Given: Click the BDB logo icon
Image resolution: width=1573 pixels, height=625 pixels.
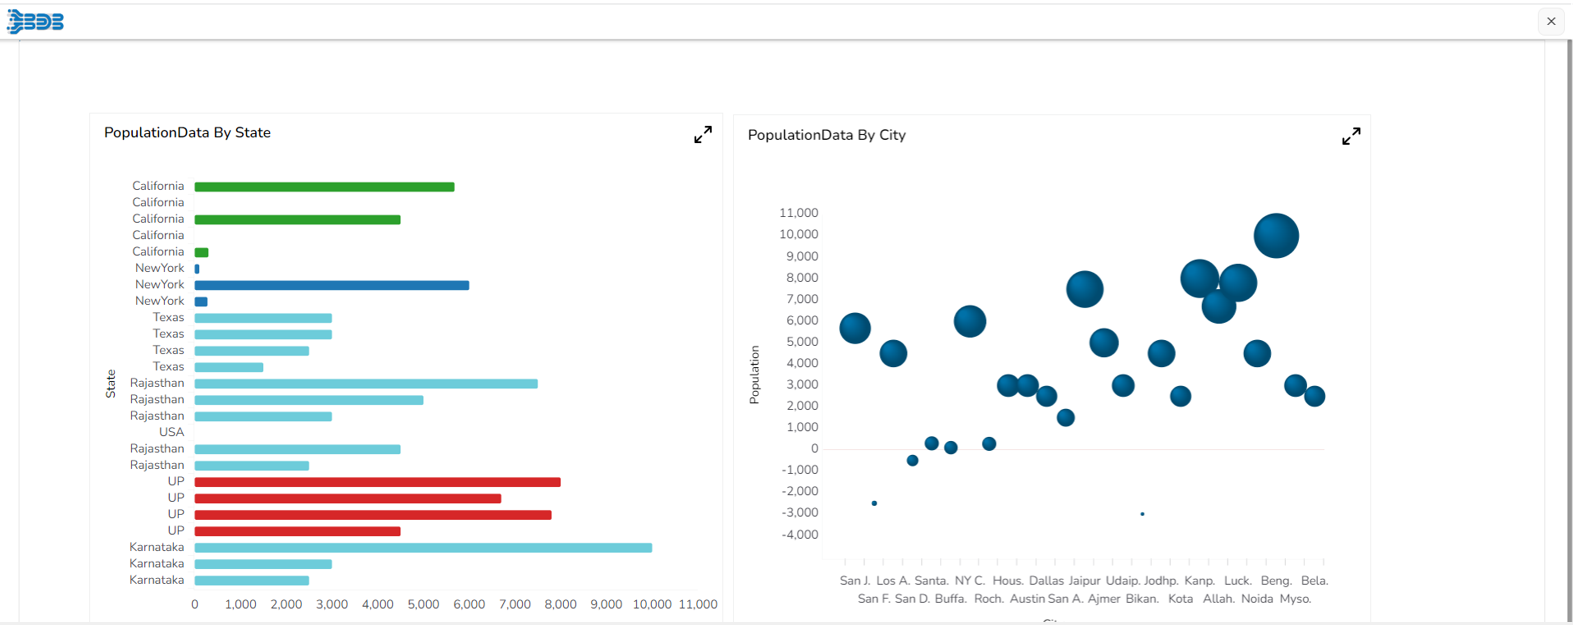Looking at the screenshot, I should (36, 21).
